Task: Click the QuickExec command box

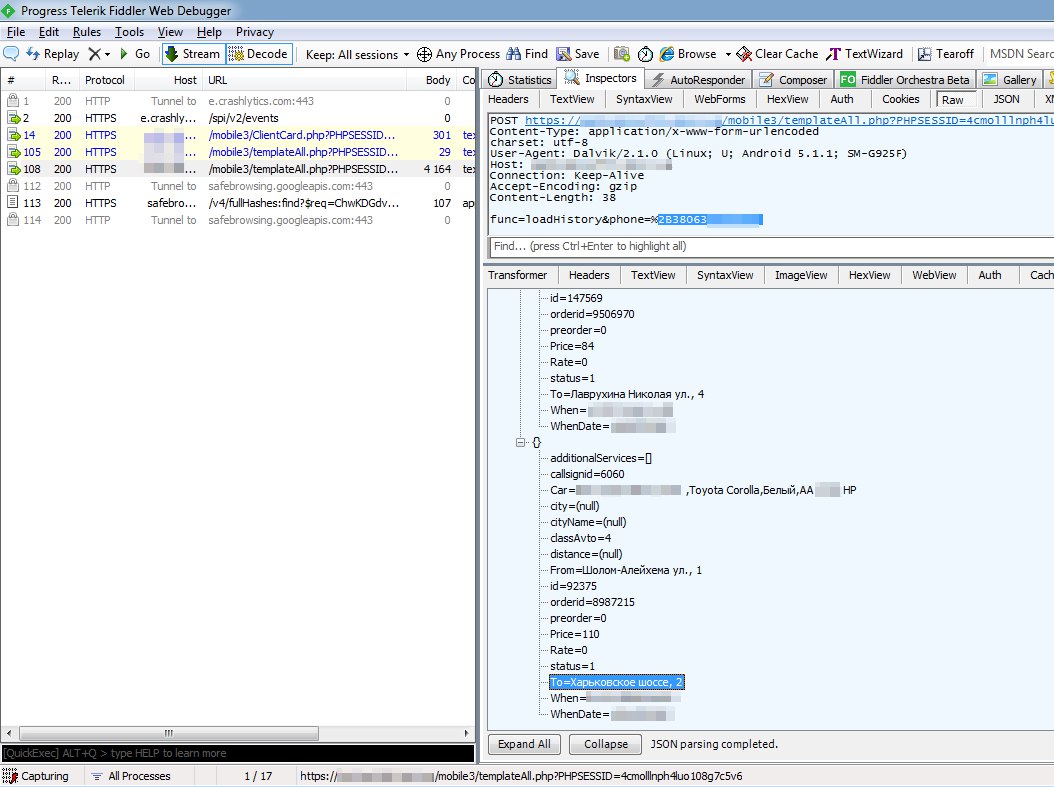Action: click(x=238, y=753)
